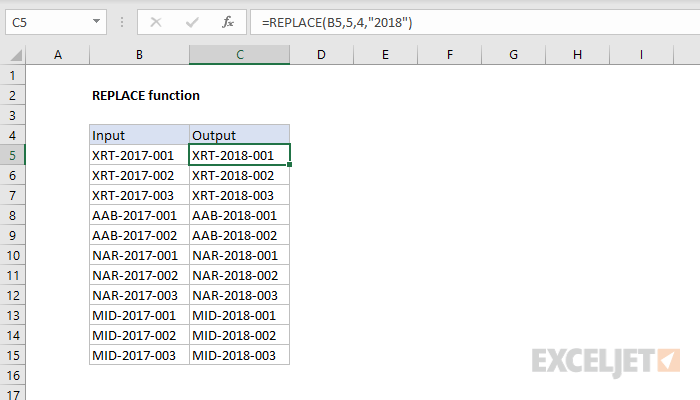
Task: Click the Output header cell
Action: point(239,135)
